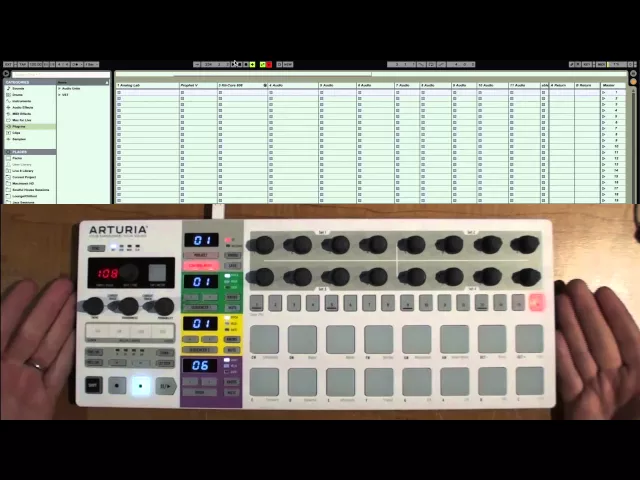Toggle the Loop switch
This screenshot has width=640, height=480.
(x=431, y=64)
